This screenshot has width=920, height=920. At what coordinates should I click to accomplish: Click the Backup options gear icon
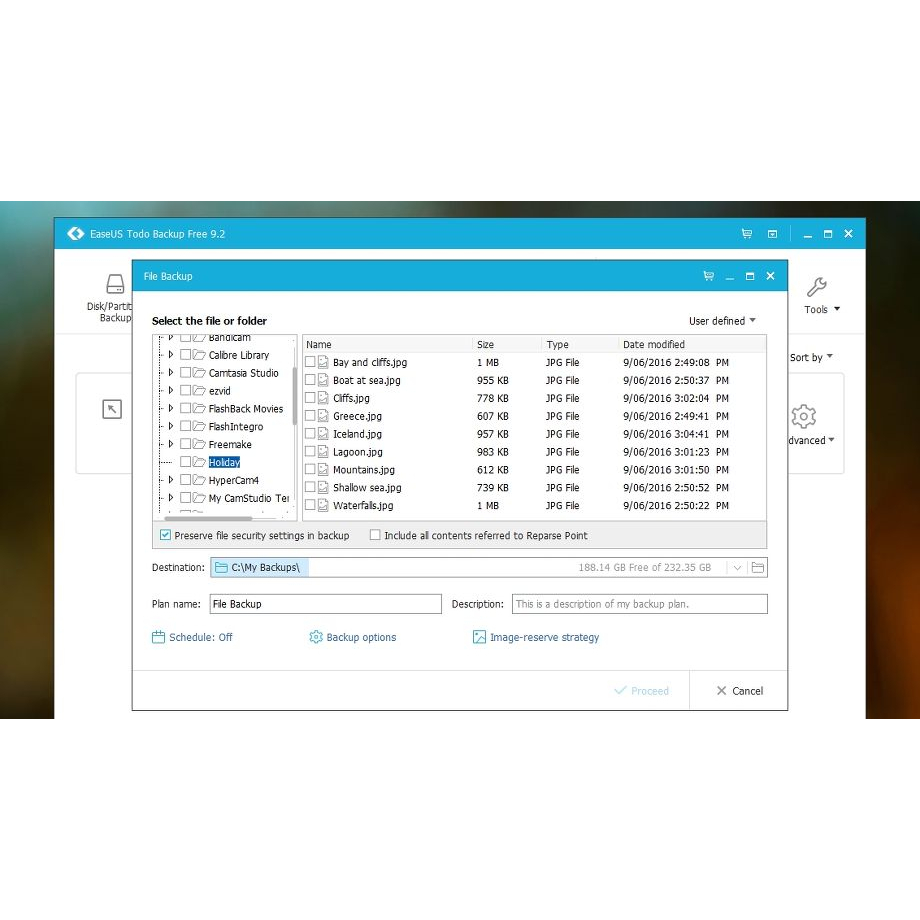316,637
